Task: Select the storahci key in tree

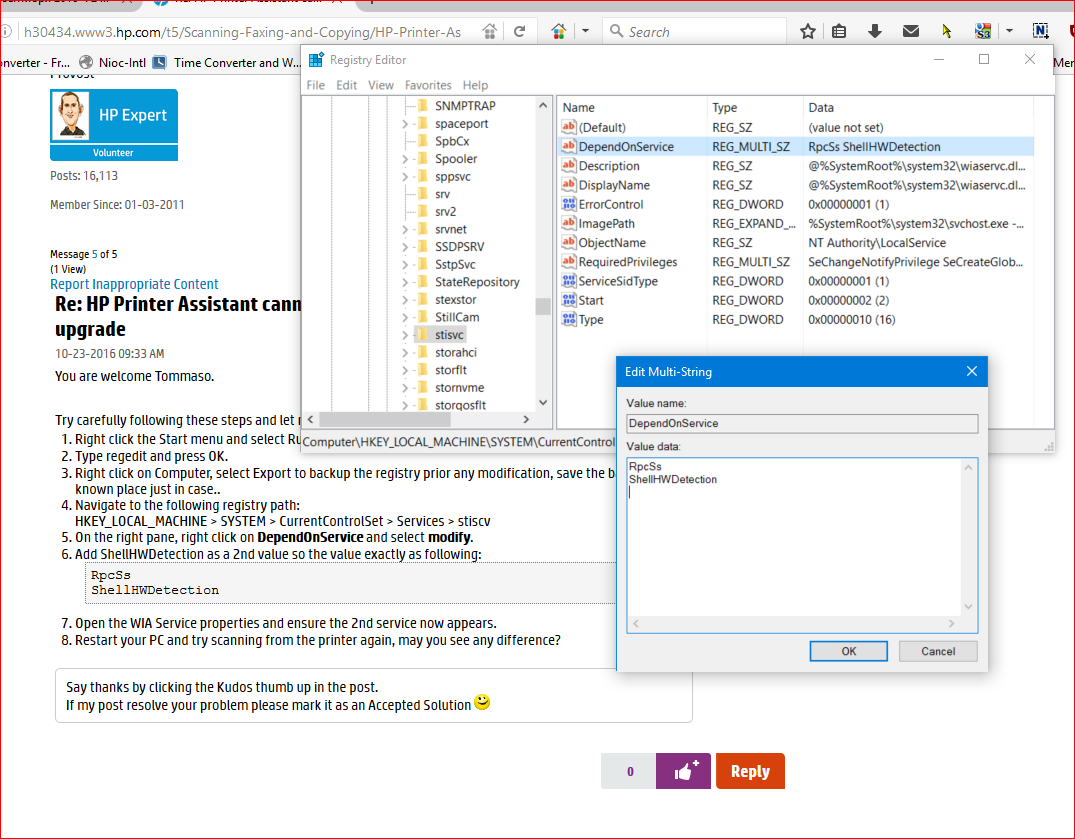Action: point(455,352)
